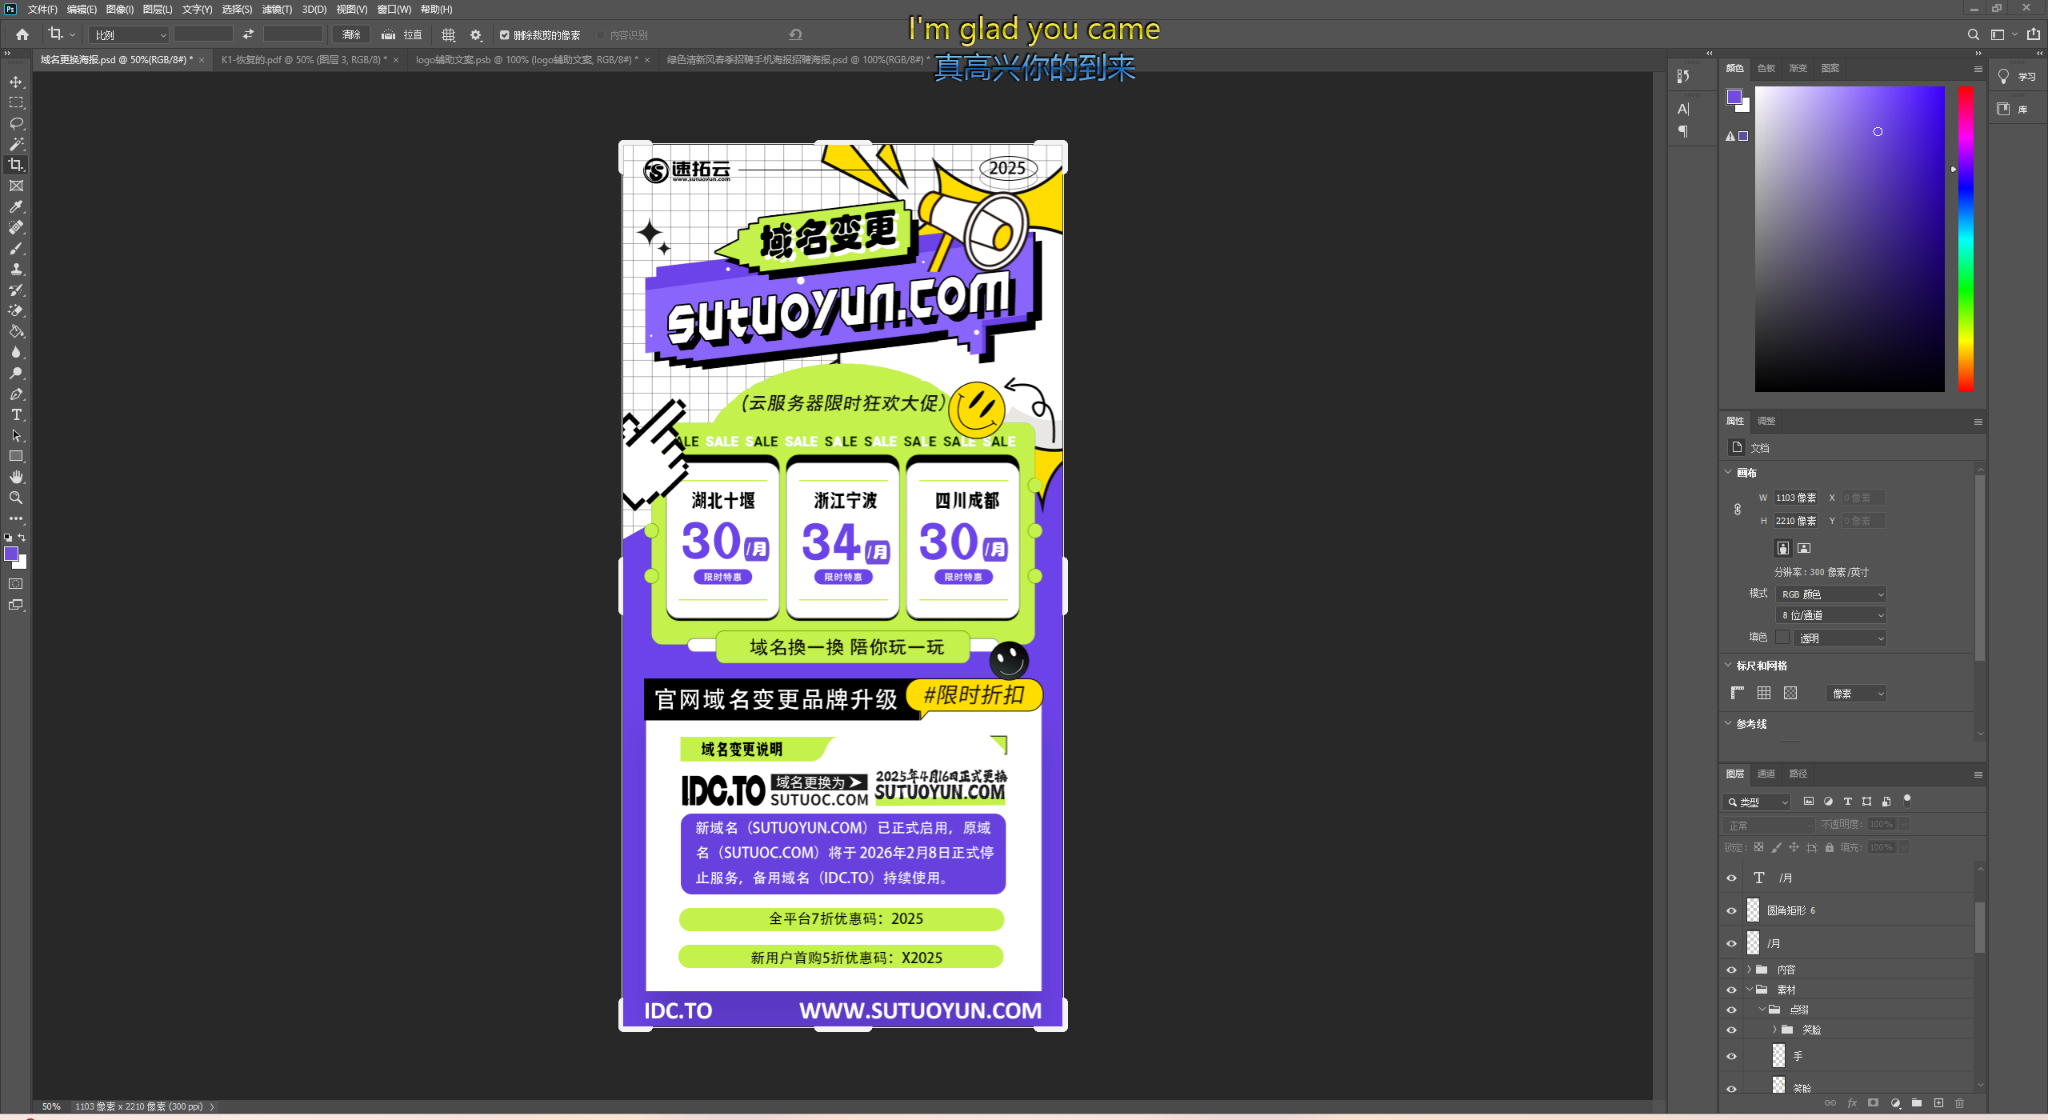2048x1120 pixels.
Task: Select the Lasso tool
Action: [16, 124]
